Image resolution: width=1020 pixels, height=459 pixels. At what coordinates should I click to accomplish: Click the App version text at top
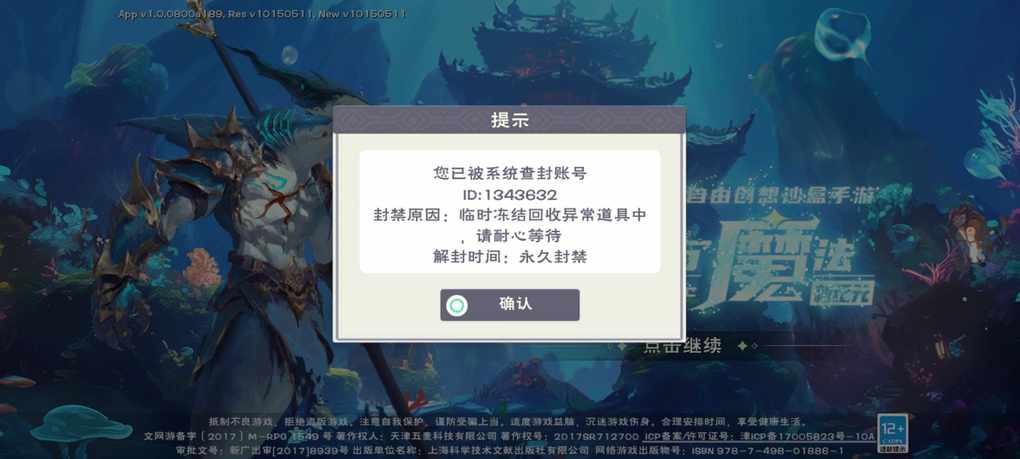pyautogui.click(x=262, y=14)
